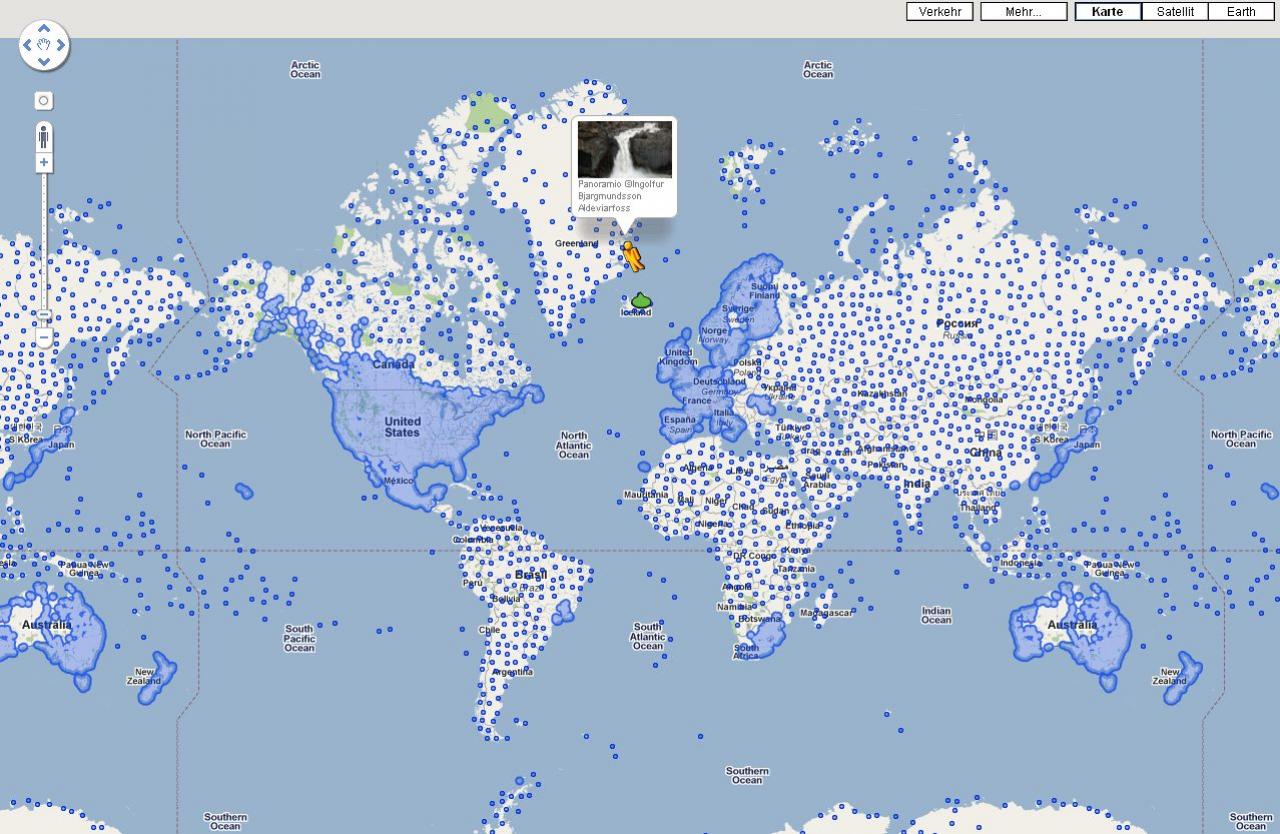Click the orange pegman hovering near Greenland

(631, 256)
